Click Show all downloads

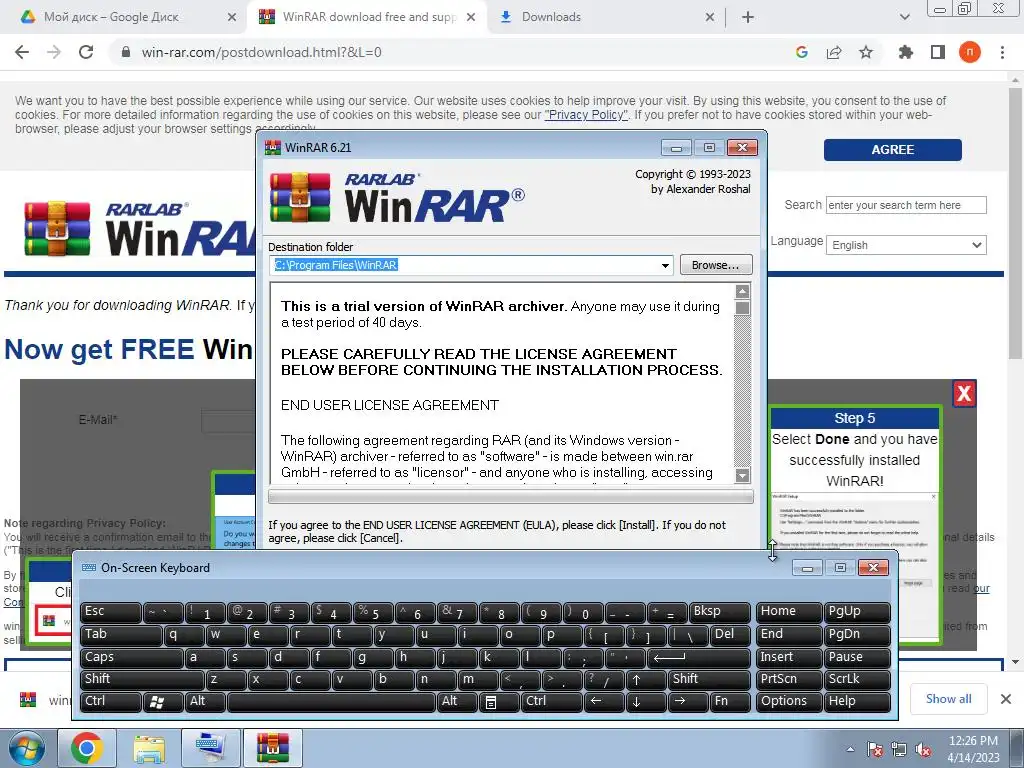click(x=948, y=699)
